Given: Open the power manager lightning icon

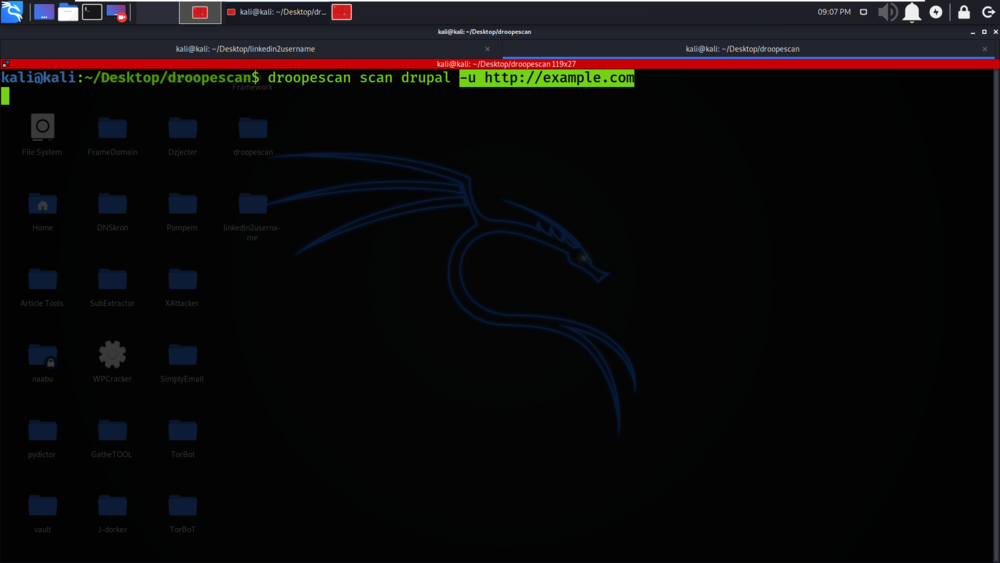Looking at the screenshot, I should point(936,12).
